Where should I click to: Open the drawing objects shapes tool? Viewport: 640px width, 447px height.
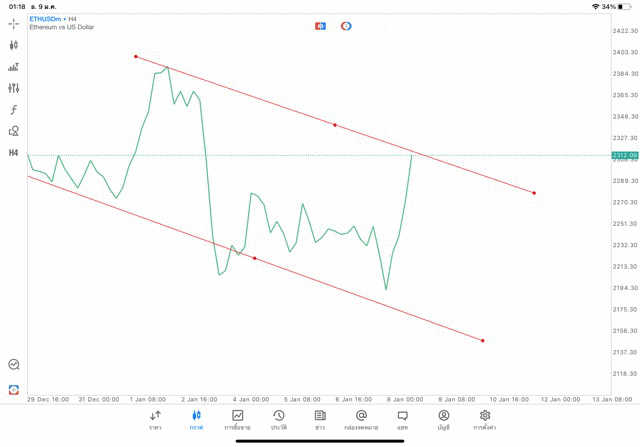[x=14, y=131]
